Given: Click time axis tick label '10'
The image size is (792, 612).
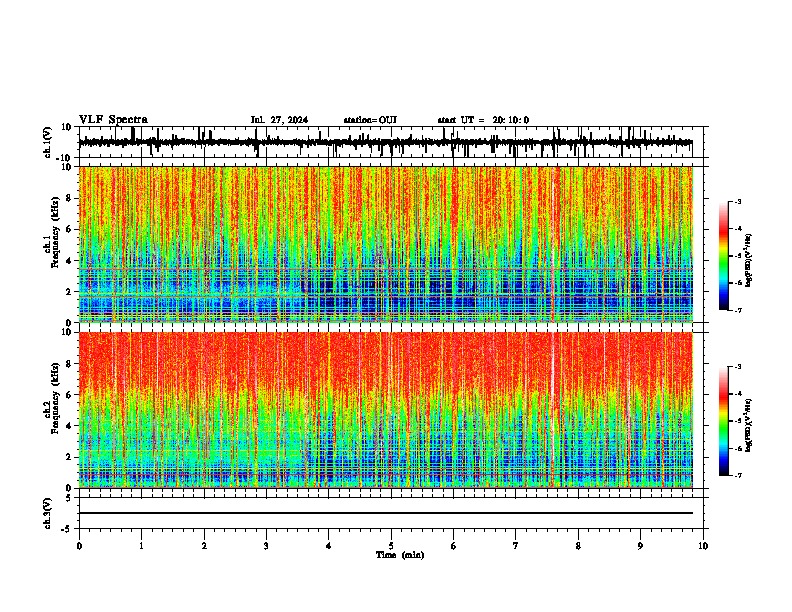Looking at the screenshot, I should click(703, 546).
